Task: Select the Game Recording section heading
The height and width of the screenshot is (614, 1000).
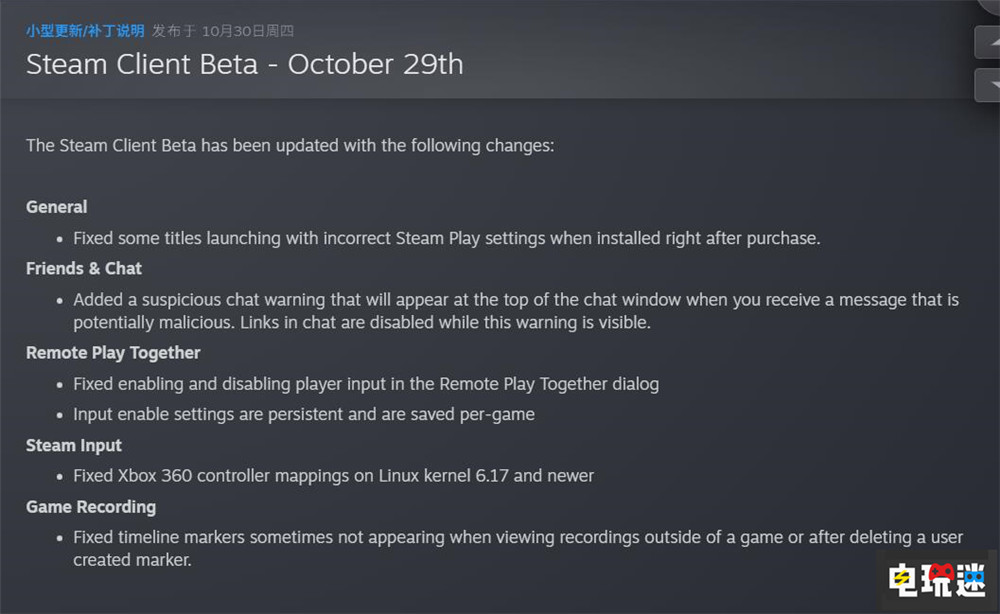Action: click(x=91, y=507)
